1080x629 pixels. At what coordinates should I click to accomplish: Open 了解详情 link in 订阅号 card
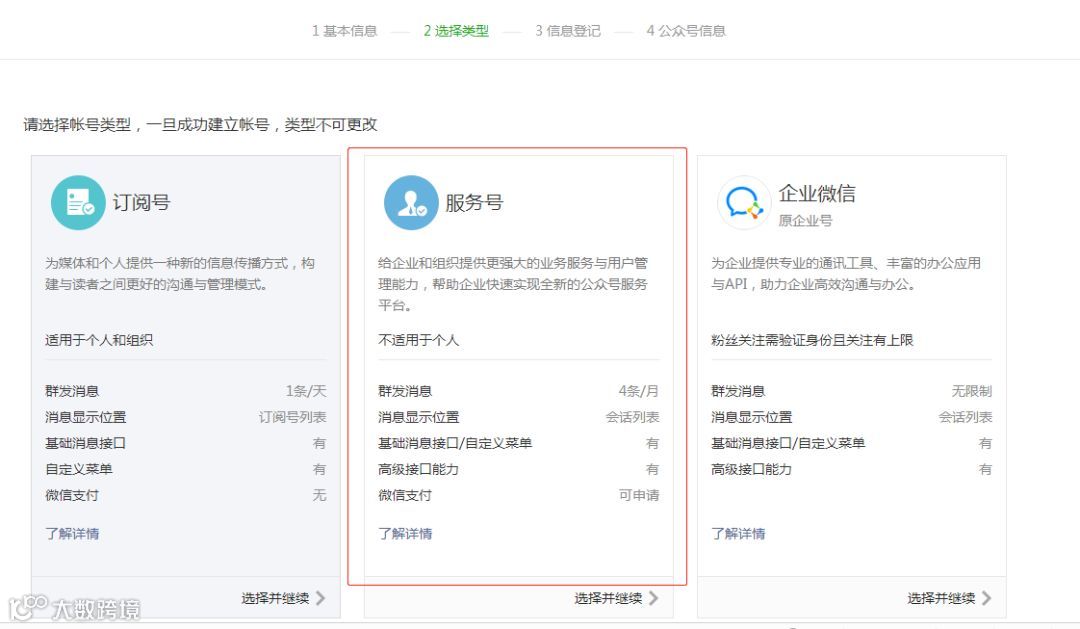72,533
